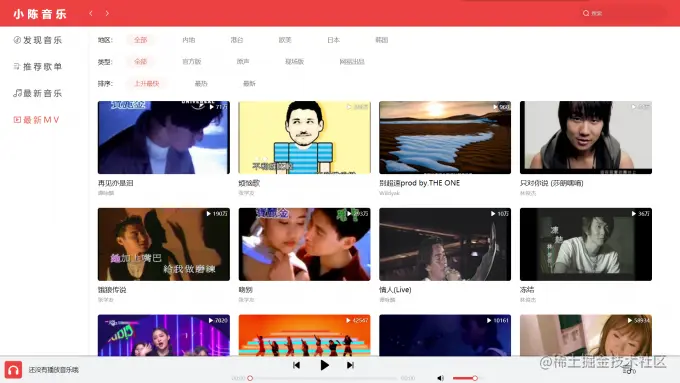Open the 只对你说 MV thumbnail
The image size is (680, 383).
[586, 137]
